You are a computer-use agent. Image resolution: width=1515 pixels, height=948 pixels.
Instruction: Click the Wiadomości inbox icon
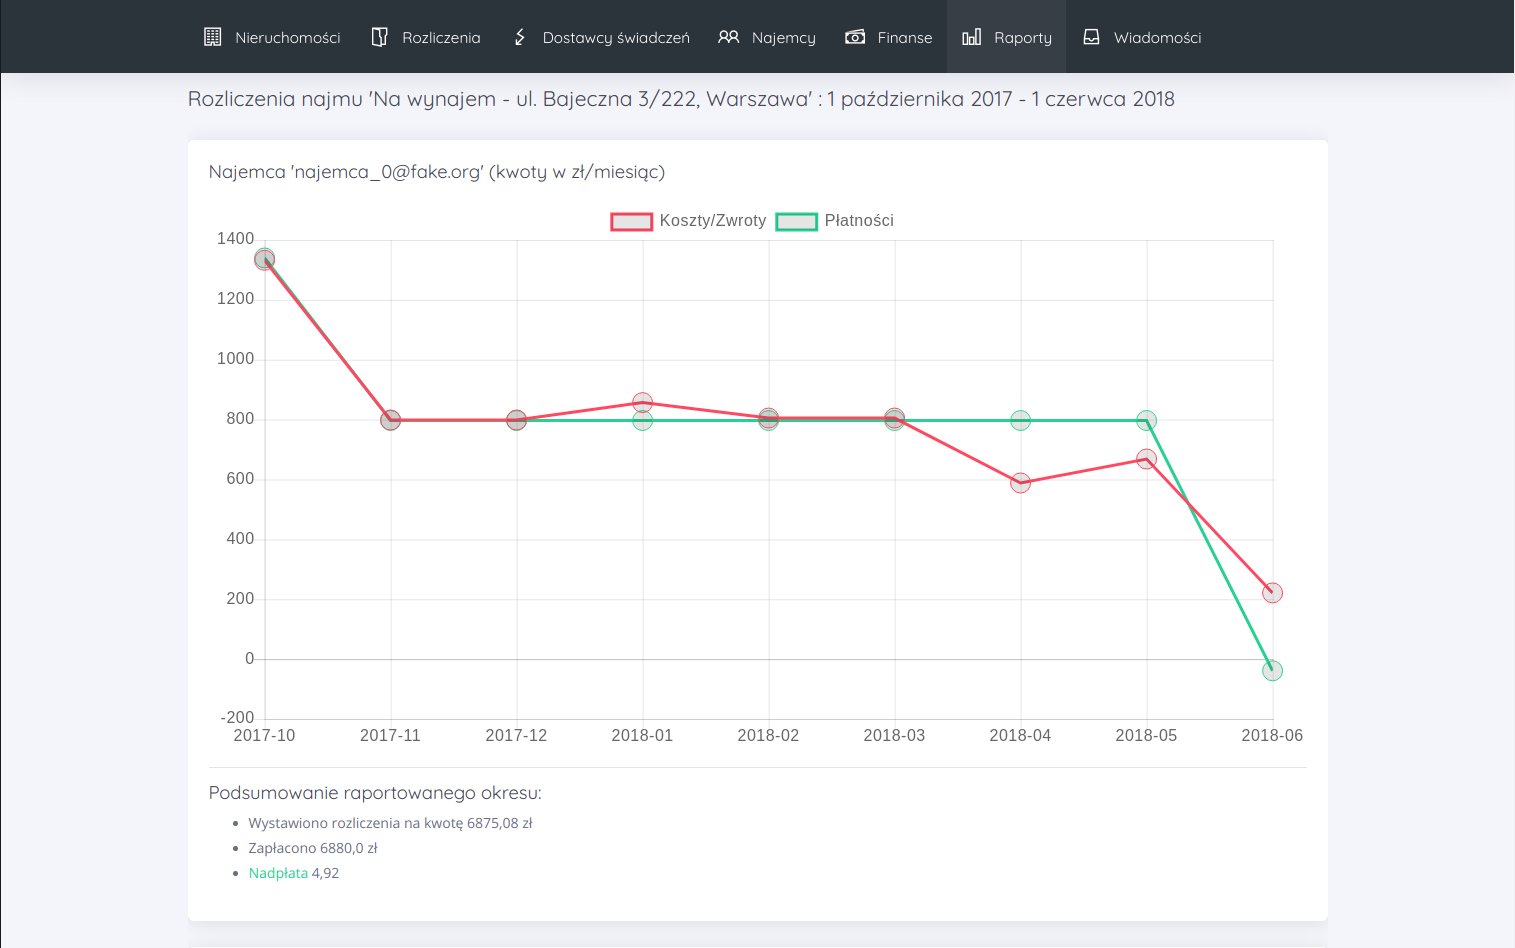[1092, 37]
